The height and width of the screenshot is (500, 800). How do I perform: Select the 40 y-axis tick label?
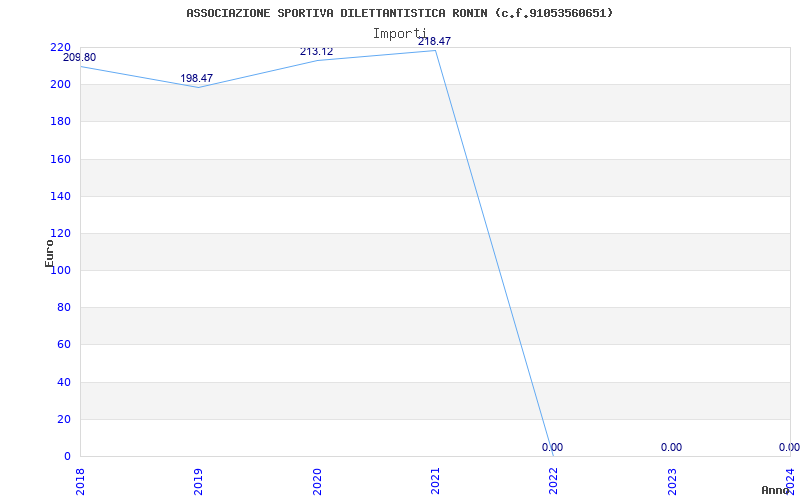coord(64,382)
